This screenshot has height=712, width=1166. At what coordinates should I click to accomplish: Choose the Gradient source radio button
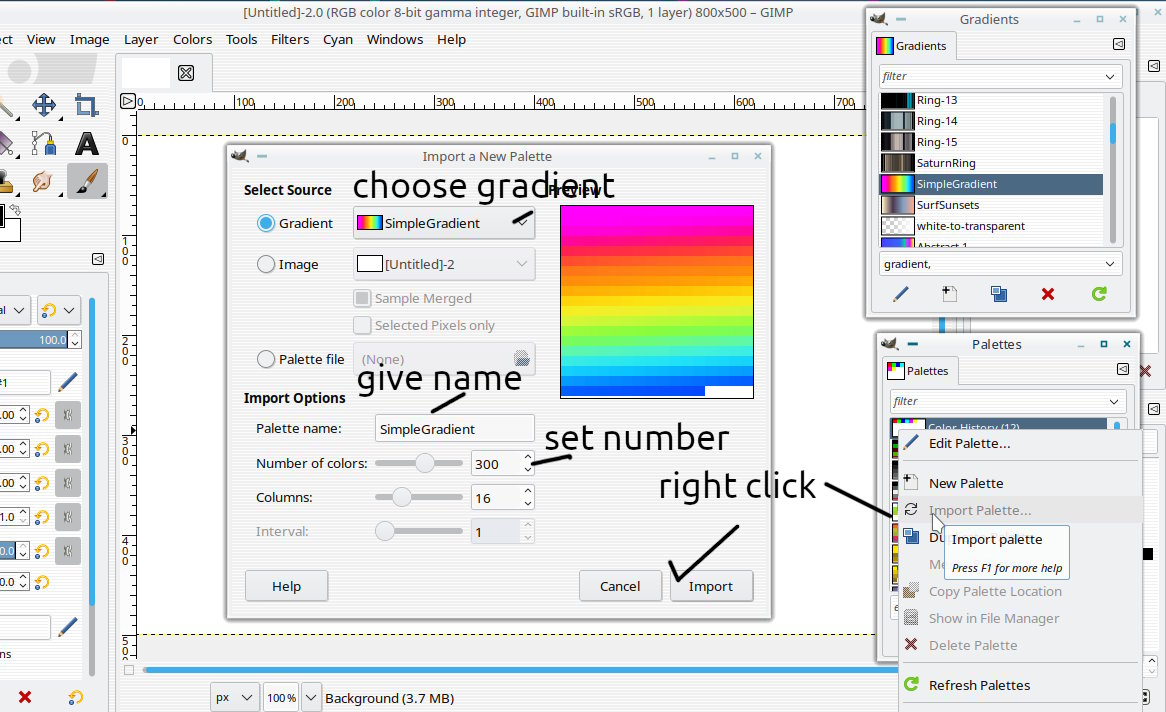265,223
